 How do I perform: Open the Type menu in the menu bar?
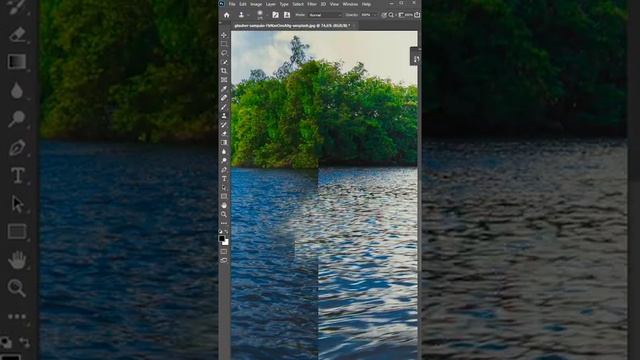point(284,4)
